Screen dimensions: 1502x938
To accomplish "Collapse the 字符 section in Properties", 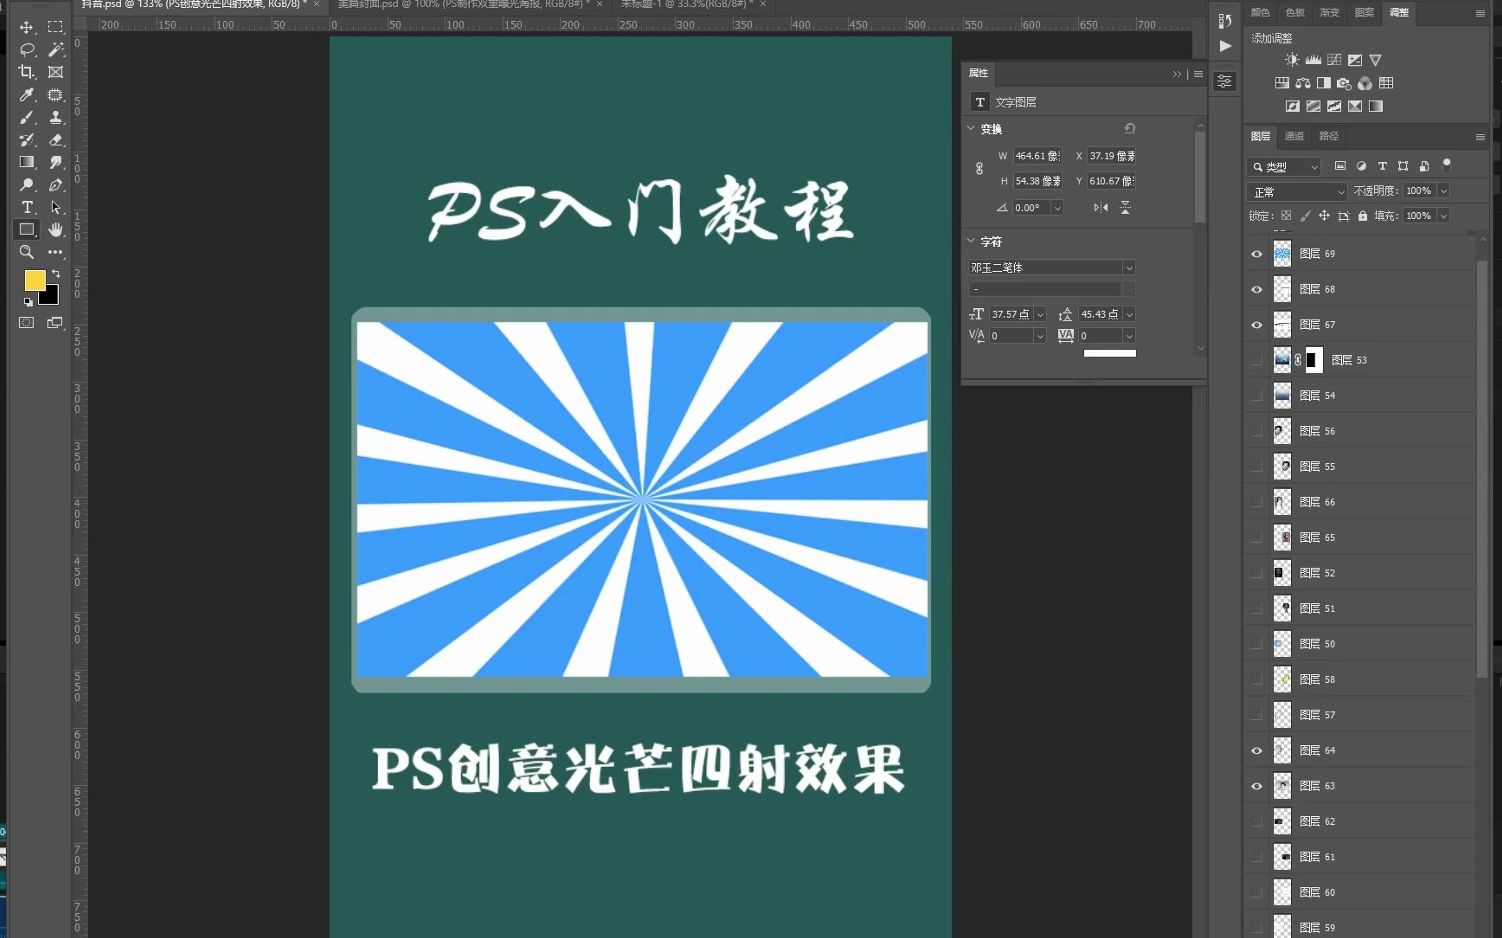I will click(971, 241).
